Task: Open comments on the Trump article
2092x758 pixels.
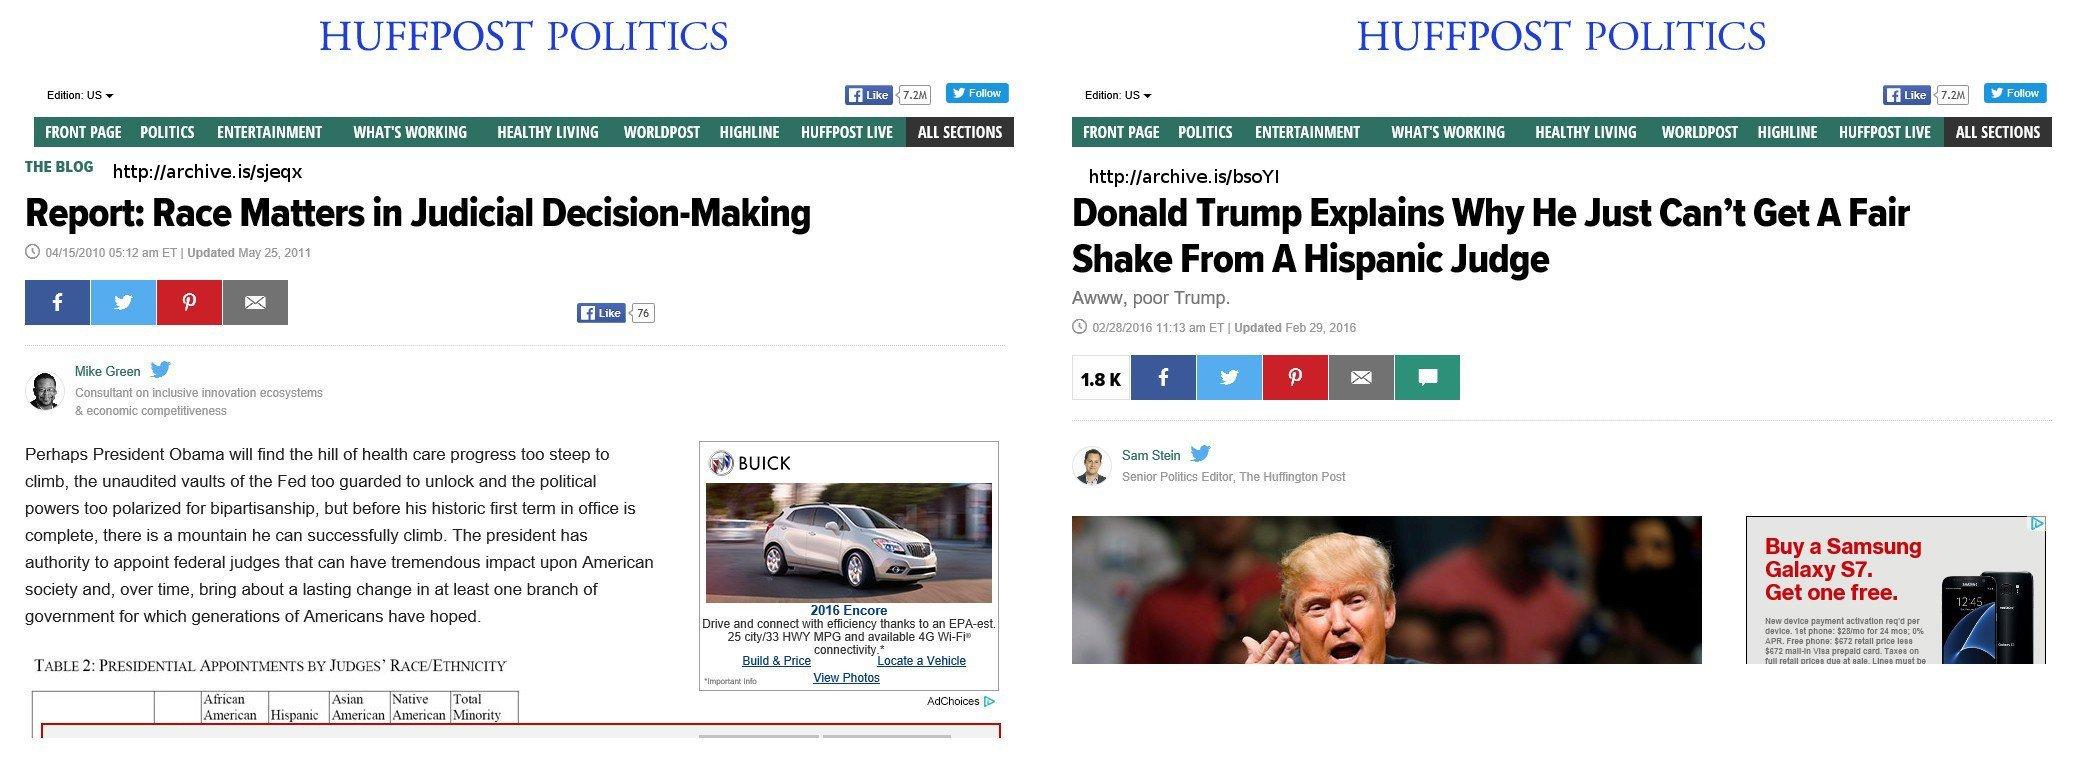Action: tap(1427, 377)
